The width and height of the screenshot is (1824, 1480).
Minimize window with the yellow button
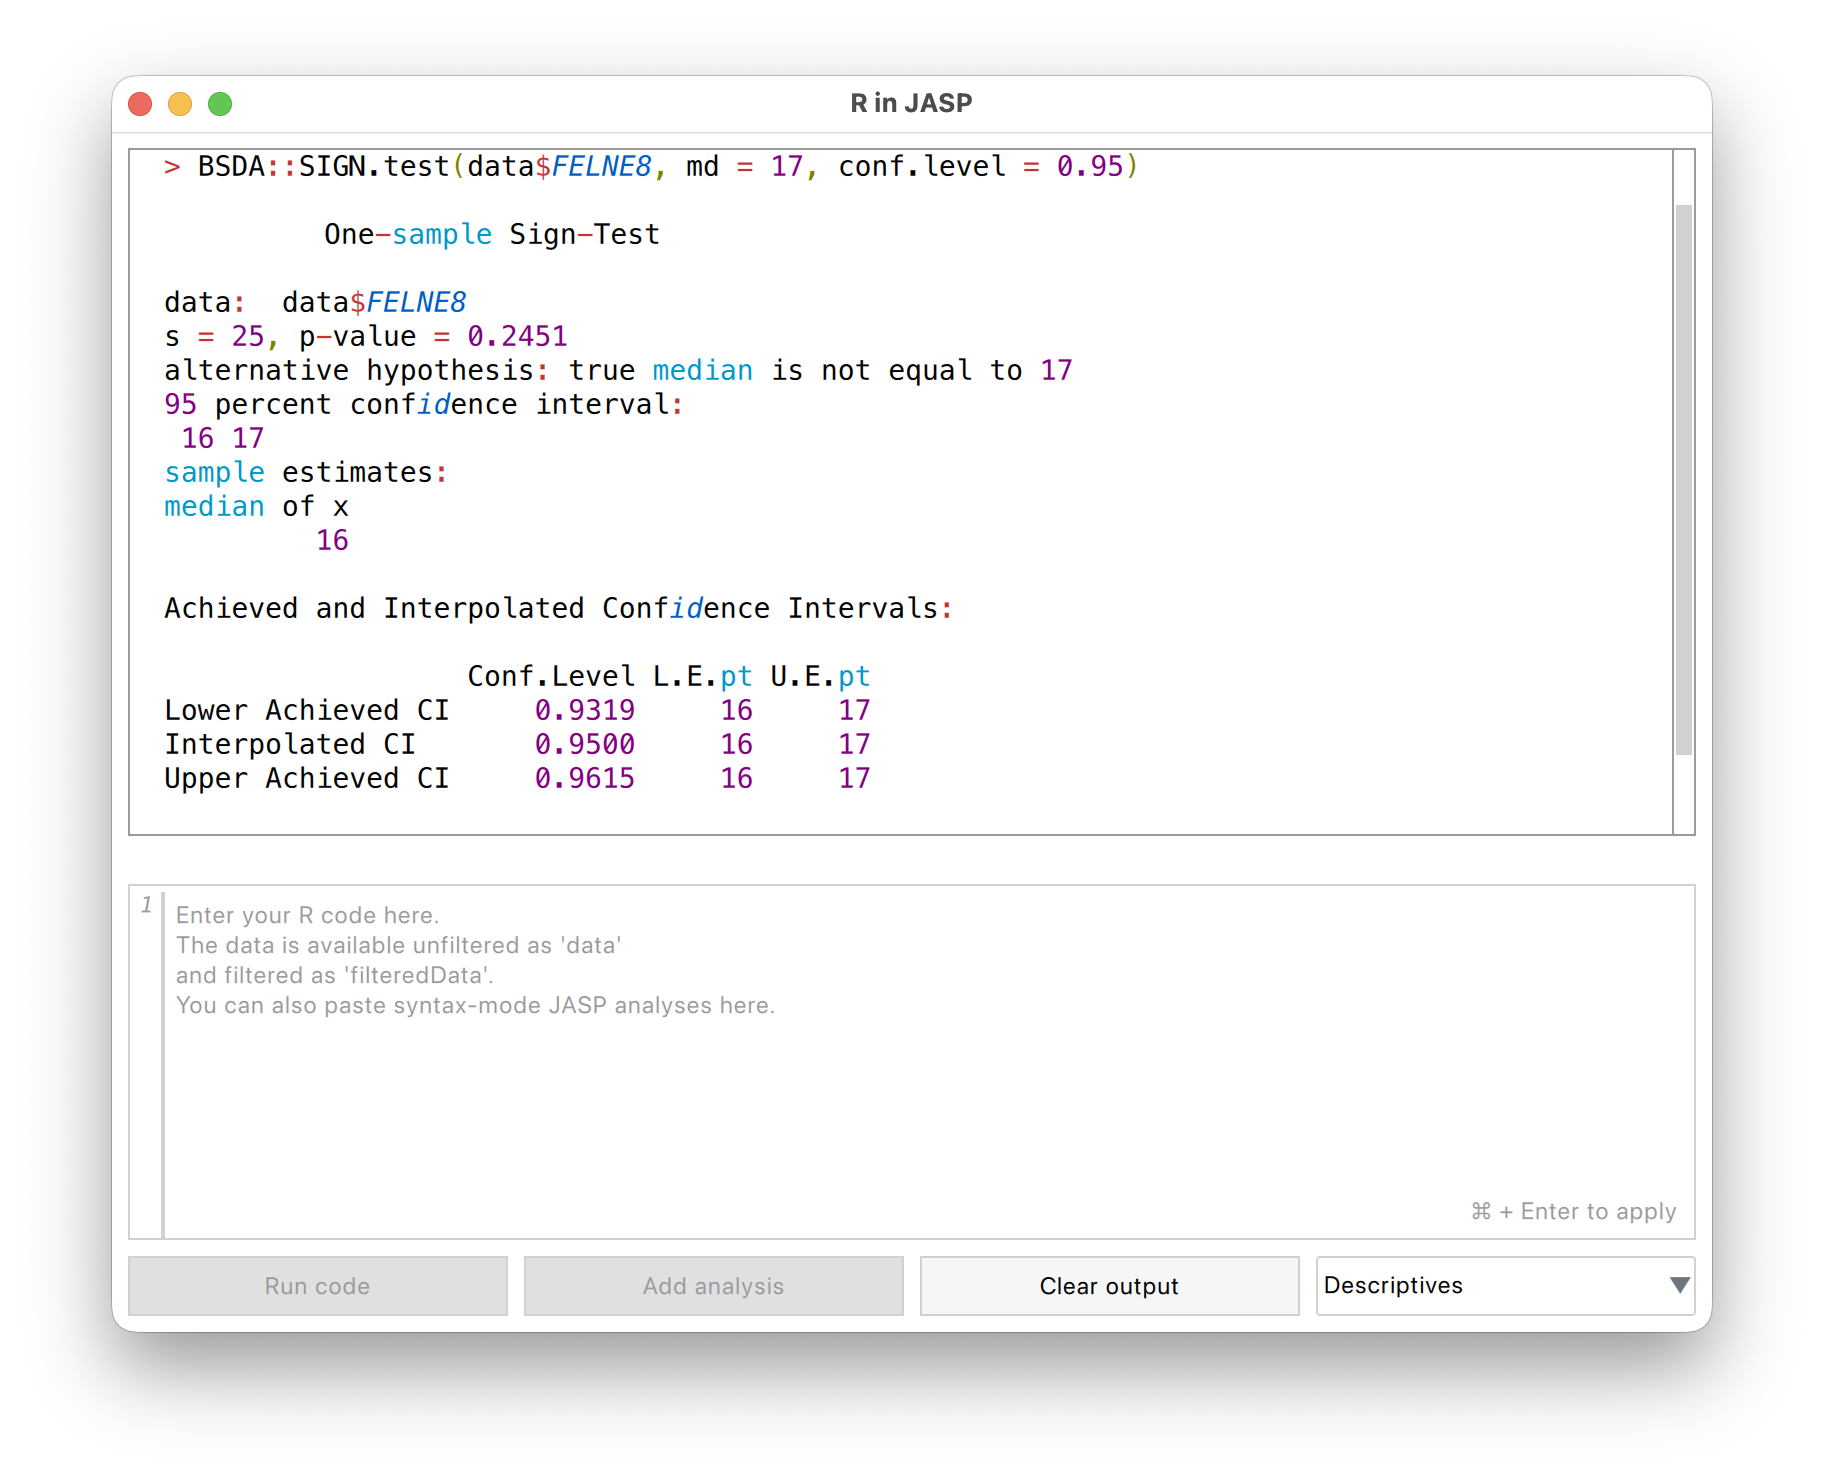[180, 104]
